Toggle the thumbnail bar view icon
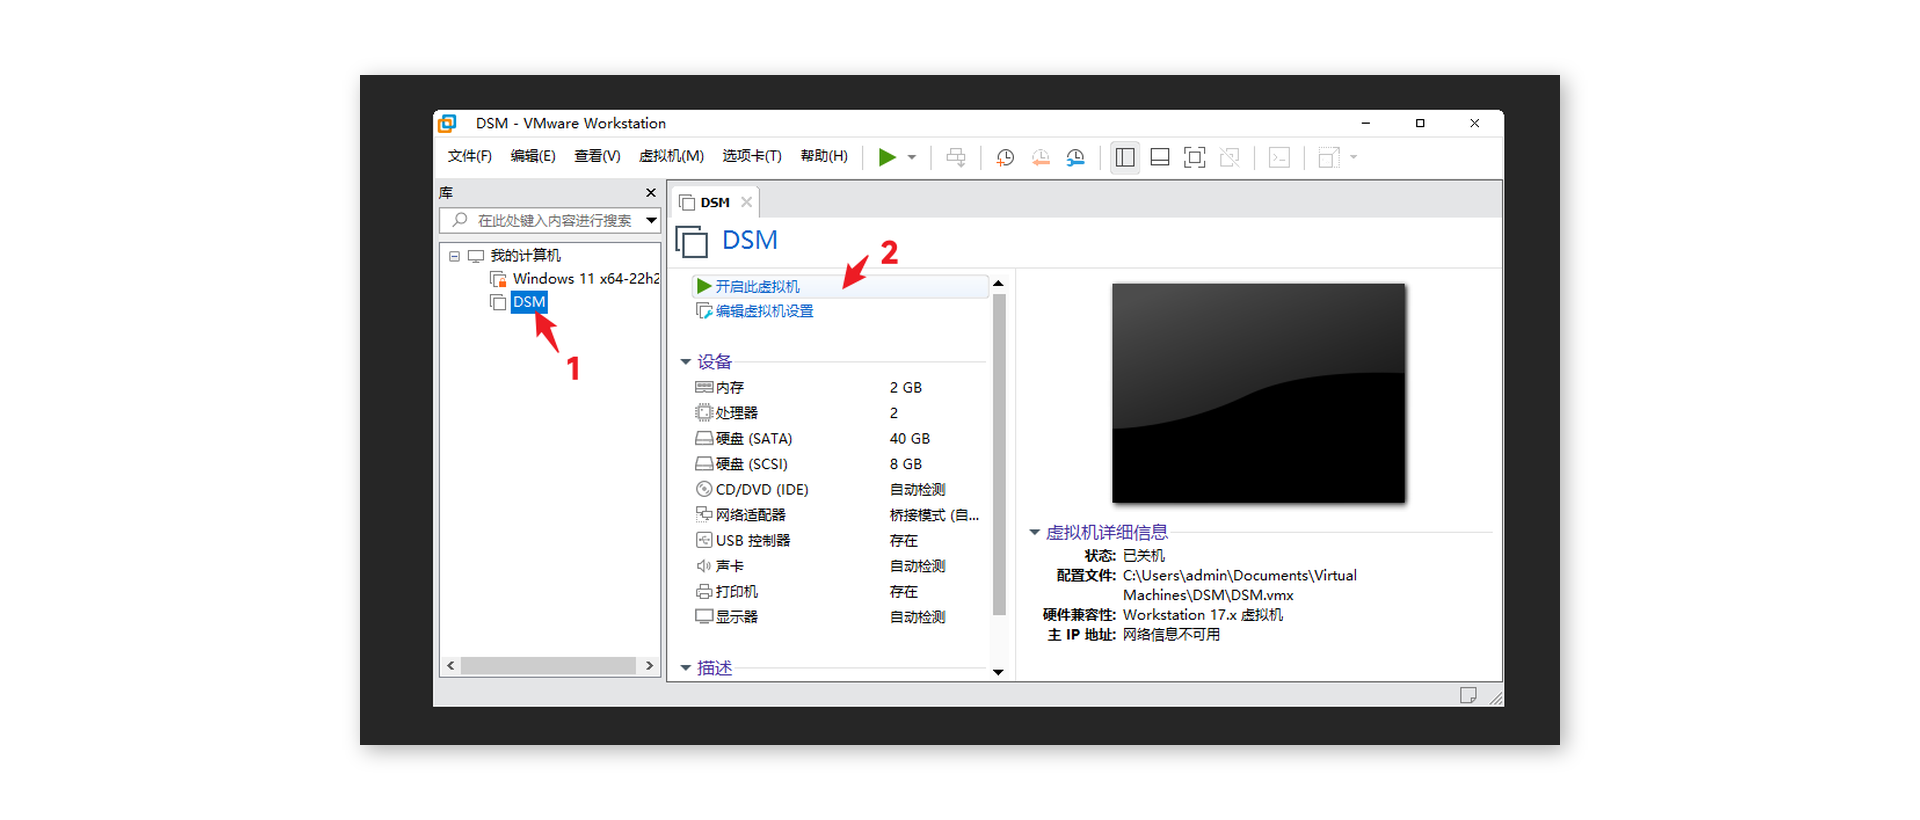The height and width of the screenshot is (820, 1920). [1160, 157]
